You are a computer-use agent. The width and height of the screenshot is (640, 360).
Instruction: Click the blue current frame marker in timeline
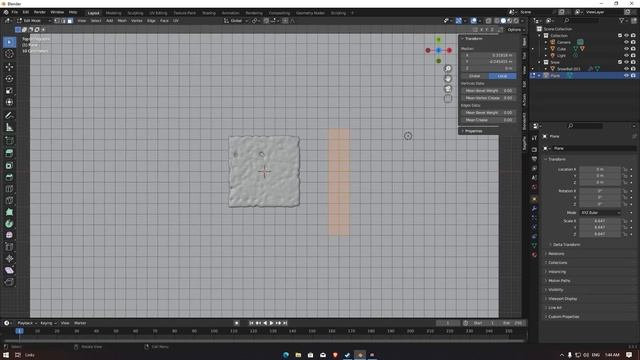pyautogui.click(x=20, y=331)
